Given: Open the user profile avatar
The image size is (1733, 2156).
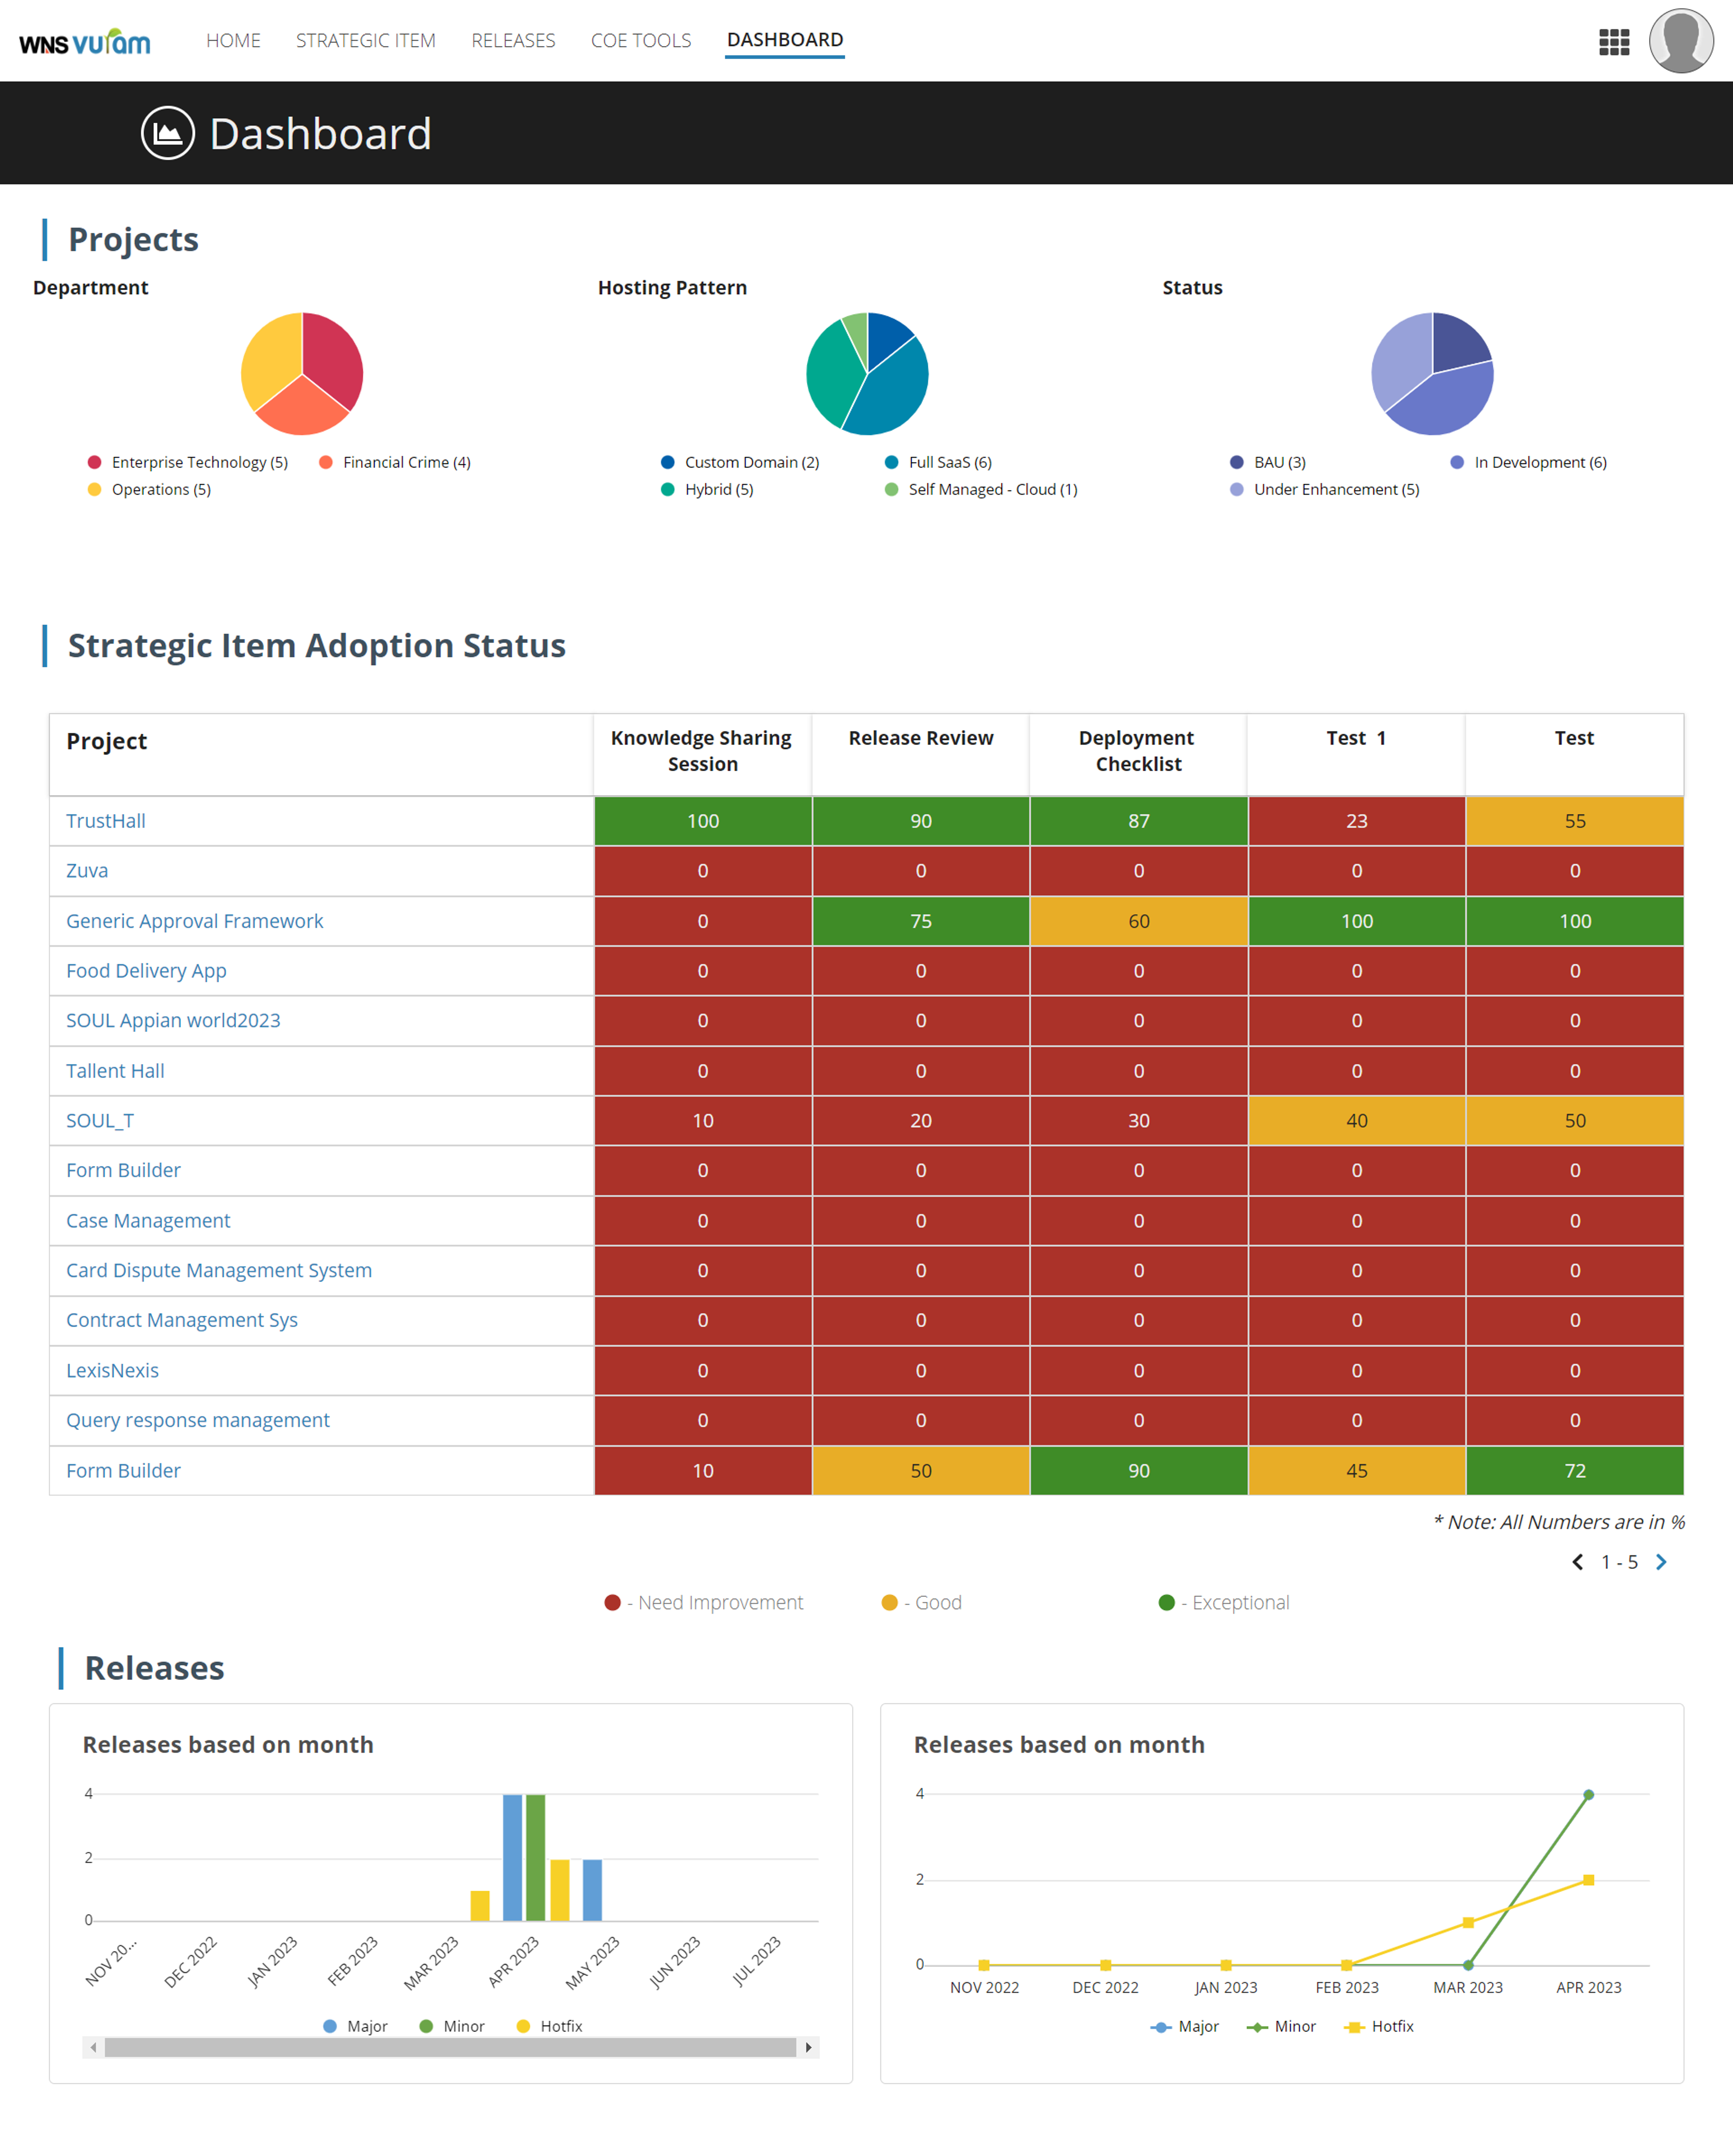Looking at the screenshot, I should (1681, 41).
